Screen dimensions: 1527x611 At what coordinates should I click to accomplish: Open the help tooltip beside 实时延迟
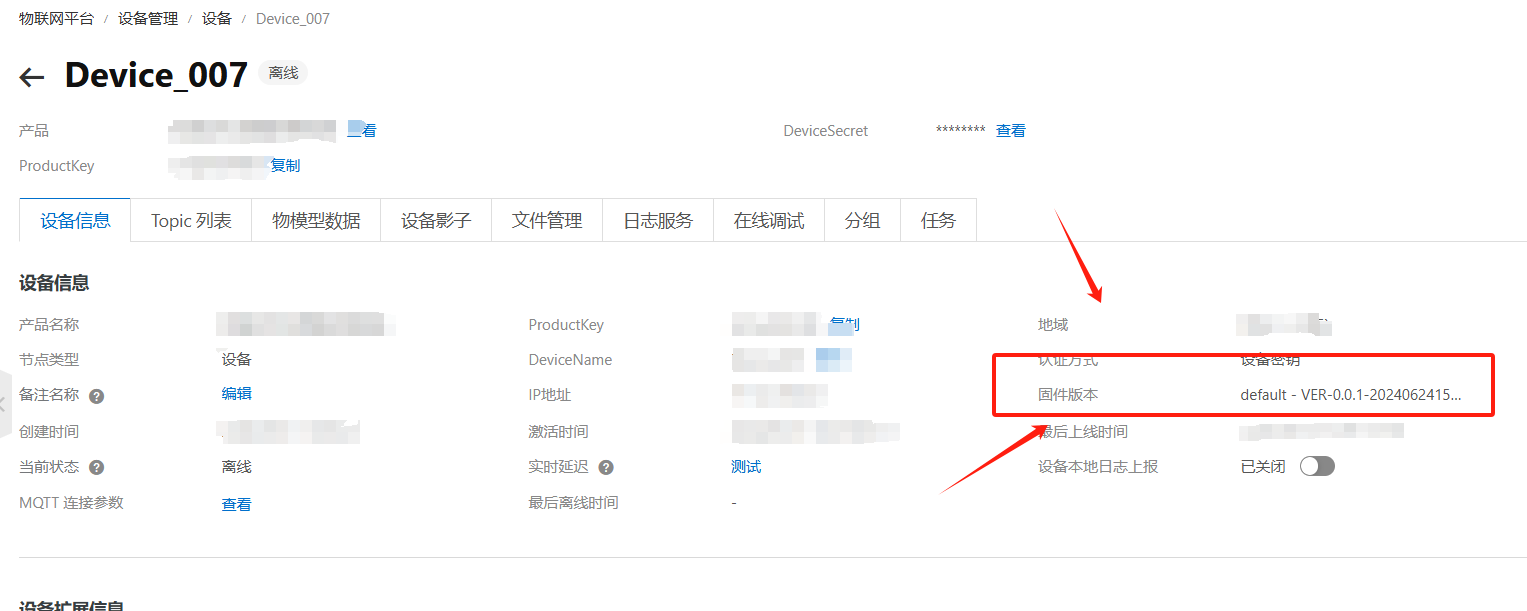(x=606, y=466)
